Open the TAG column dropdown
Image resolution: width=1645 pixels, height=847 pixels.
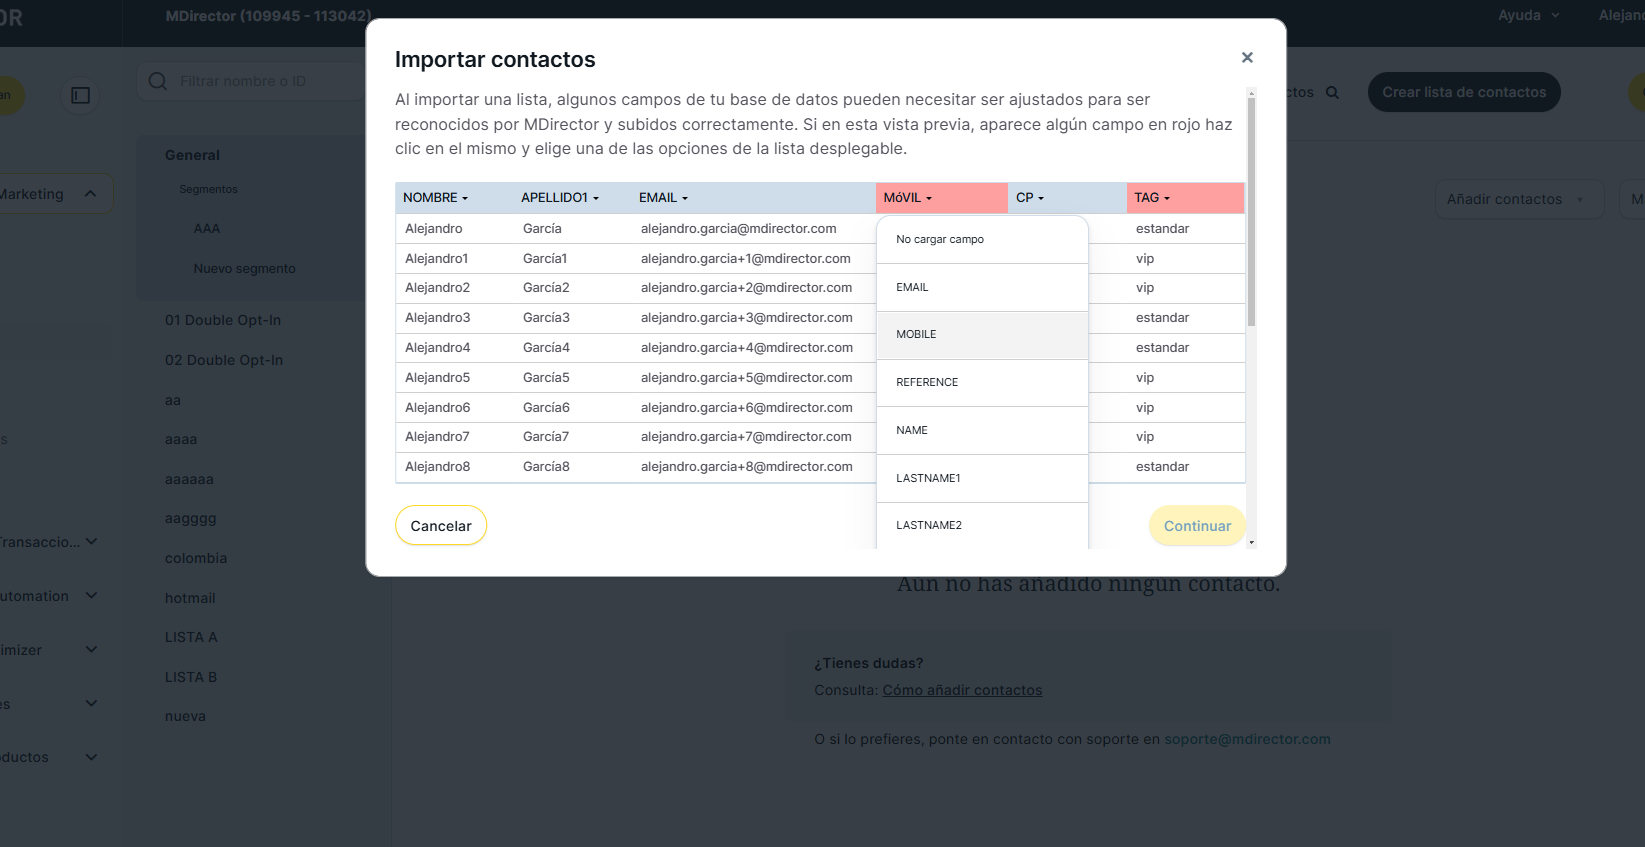[x=1152, y=198]
